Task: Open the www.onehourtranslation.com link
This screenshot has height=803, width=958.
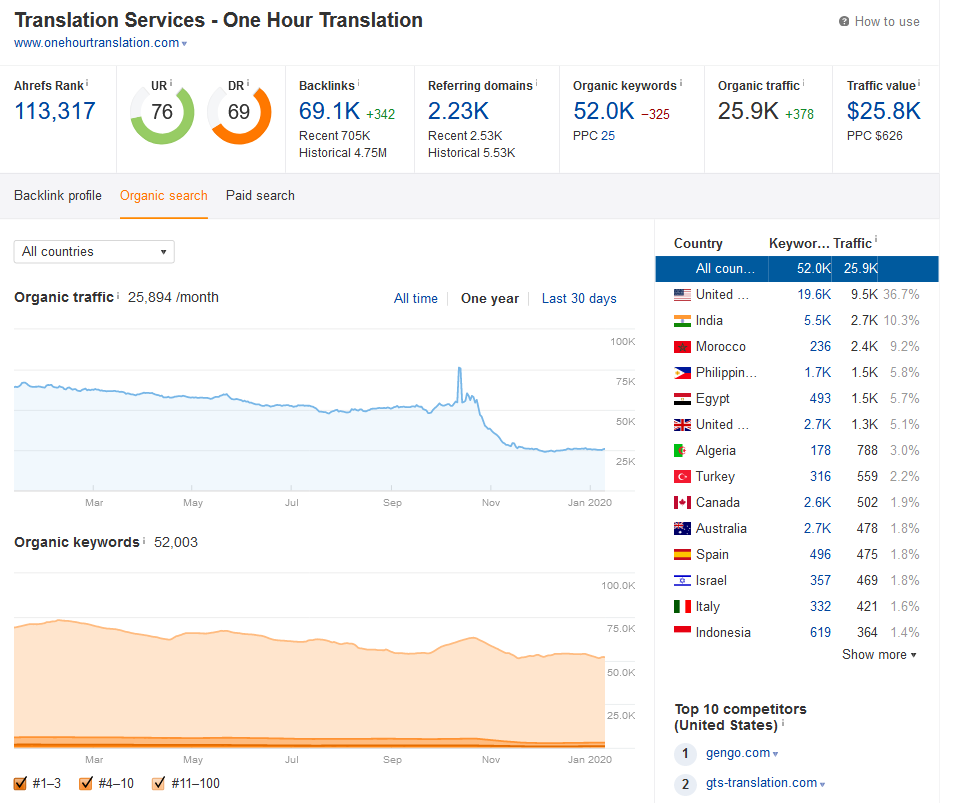Action: click(x=97, y=43)
